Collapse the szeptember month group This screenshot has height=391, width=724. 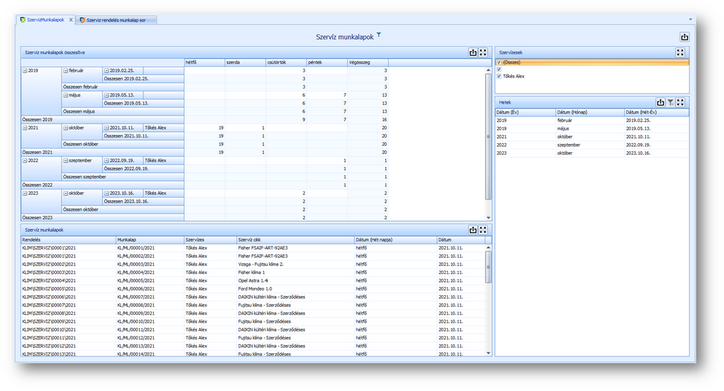pyautogui.click(x=66, y=161)
